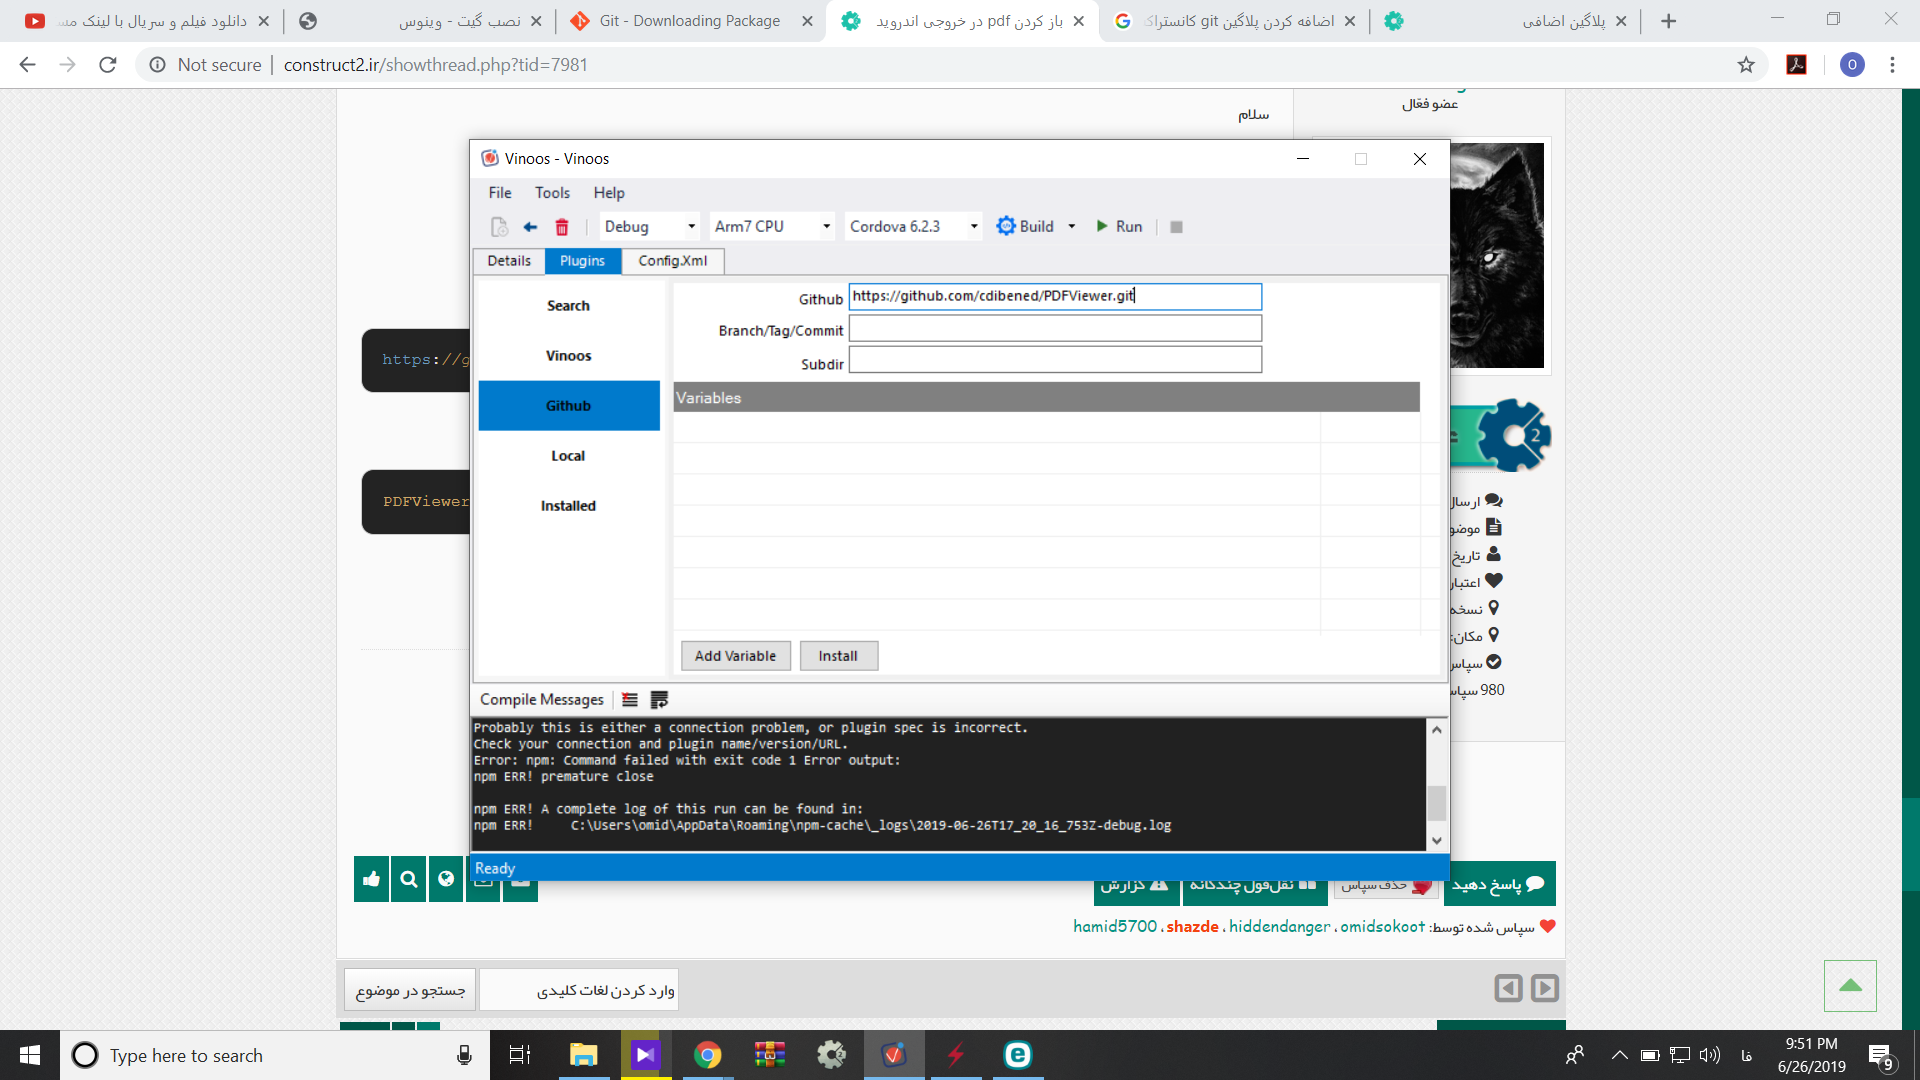Switch to the Git - Downloading Package tab
The width and height of the screenshot is (1920, 1080).
(x=690, y=21)
